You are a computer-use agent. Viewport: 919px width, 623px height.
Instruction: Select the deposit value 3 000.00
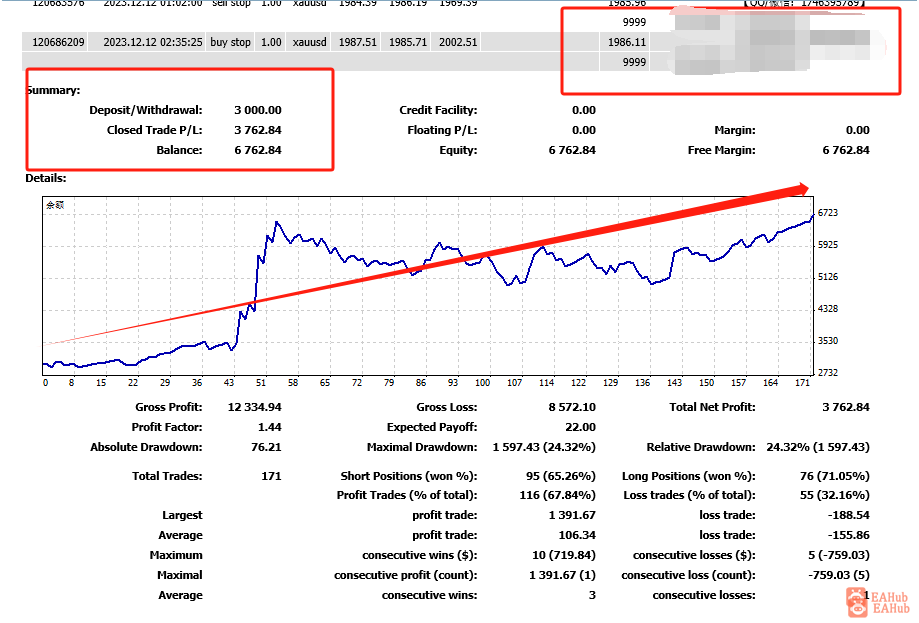click(x=258, y=110)
